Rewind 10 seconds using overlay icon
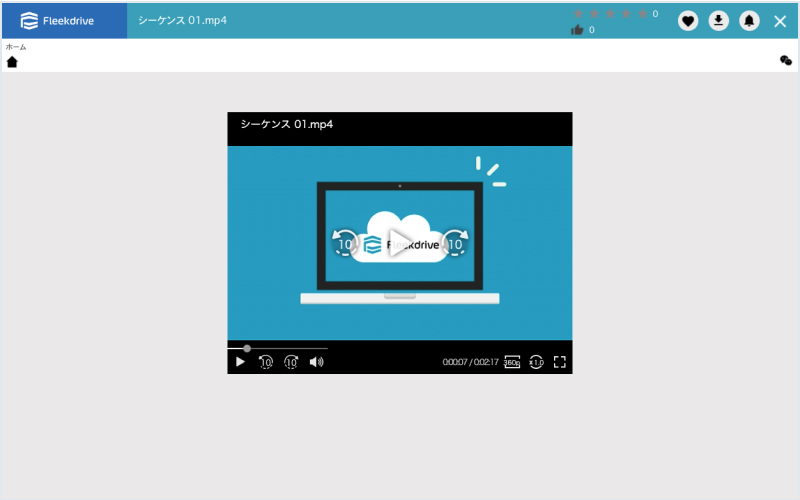 tap(345, 243)
